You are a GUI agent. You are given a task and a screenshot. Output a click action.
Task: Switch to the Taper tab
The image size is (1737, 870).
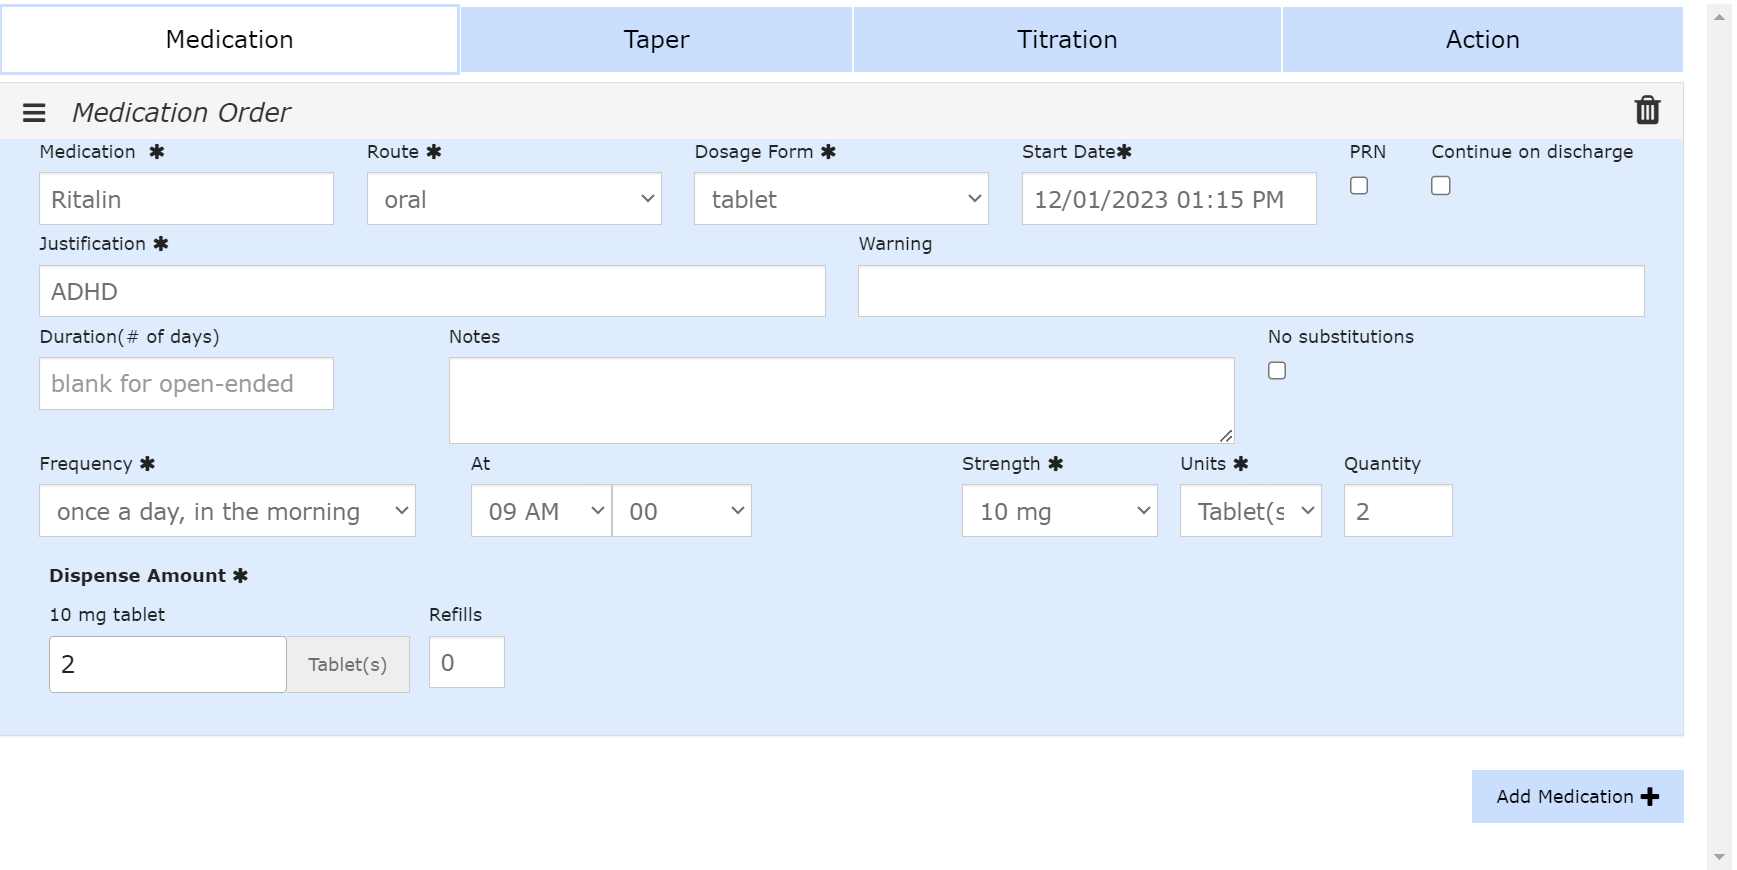pos(656,40)
